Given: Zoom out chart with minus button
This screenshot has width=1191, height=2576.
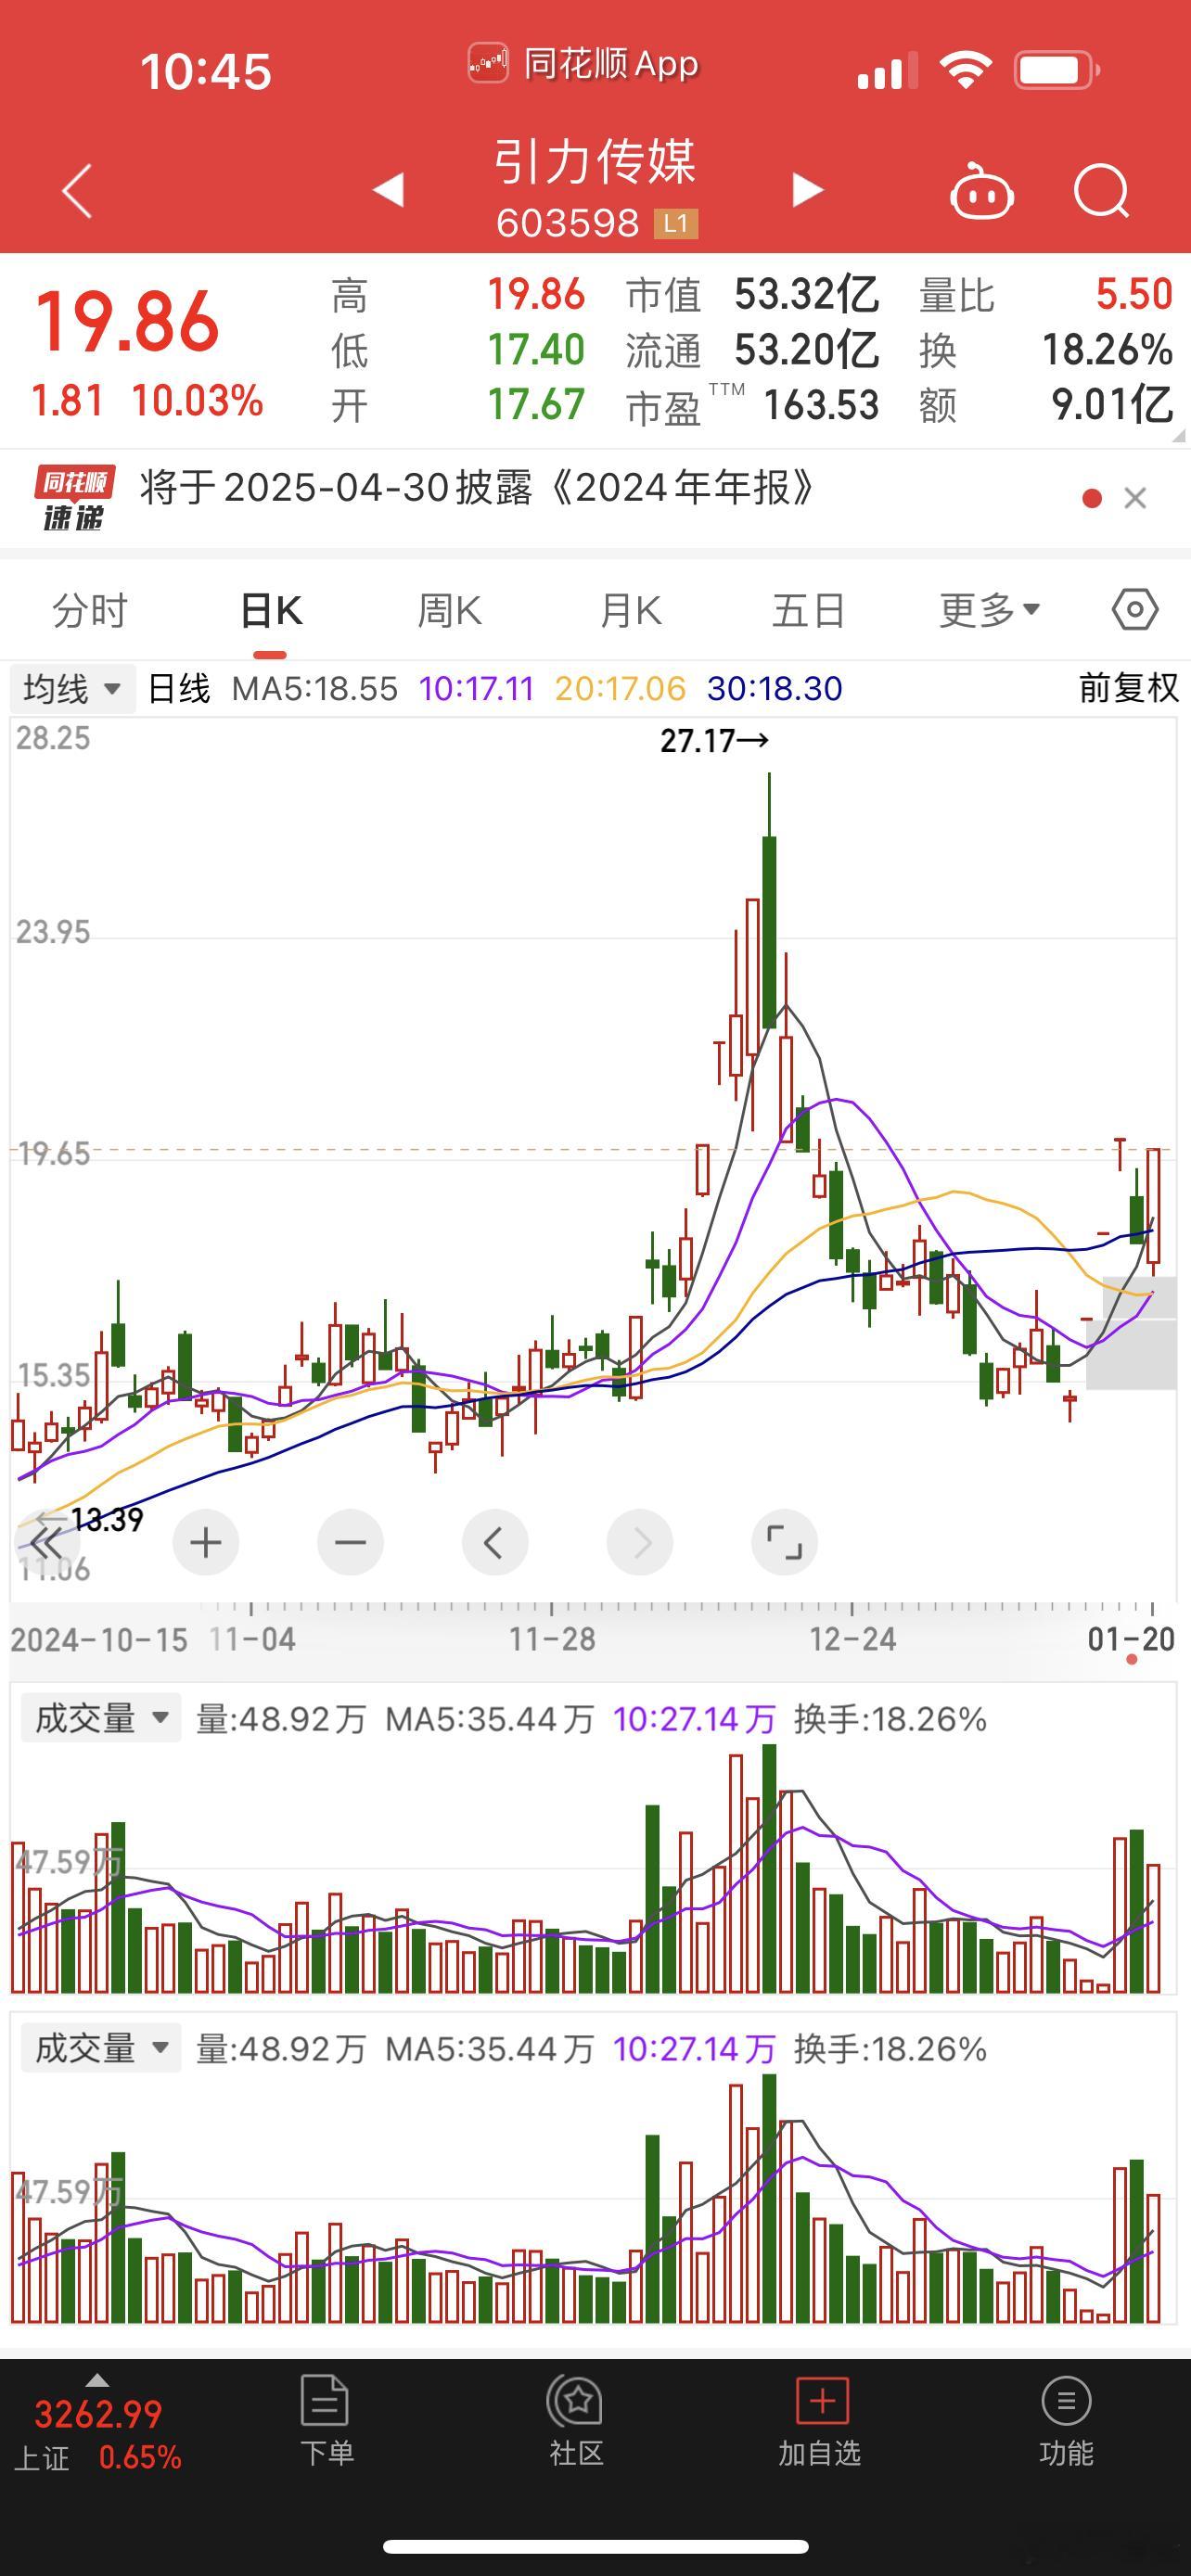Looking at the screenshot, I should tap(350, 1543).
